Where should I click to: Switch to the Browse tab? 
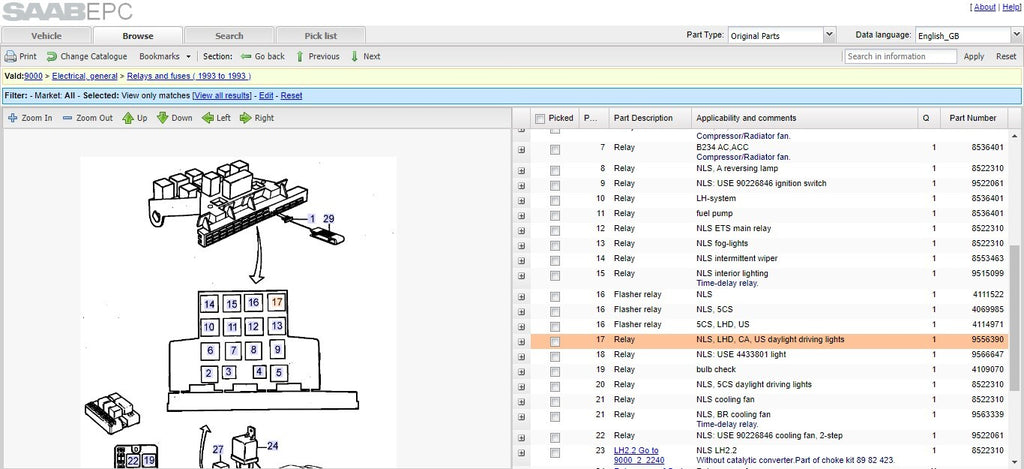click(138, 36)
